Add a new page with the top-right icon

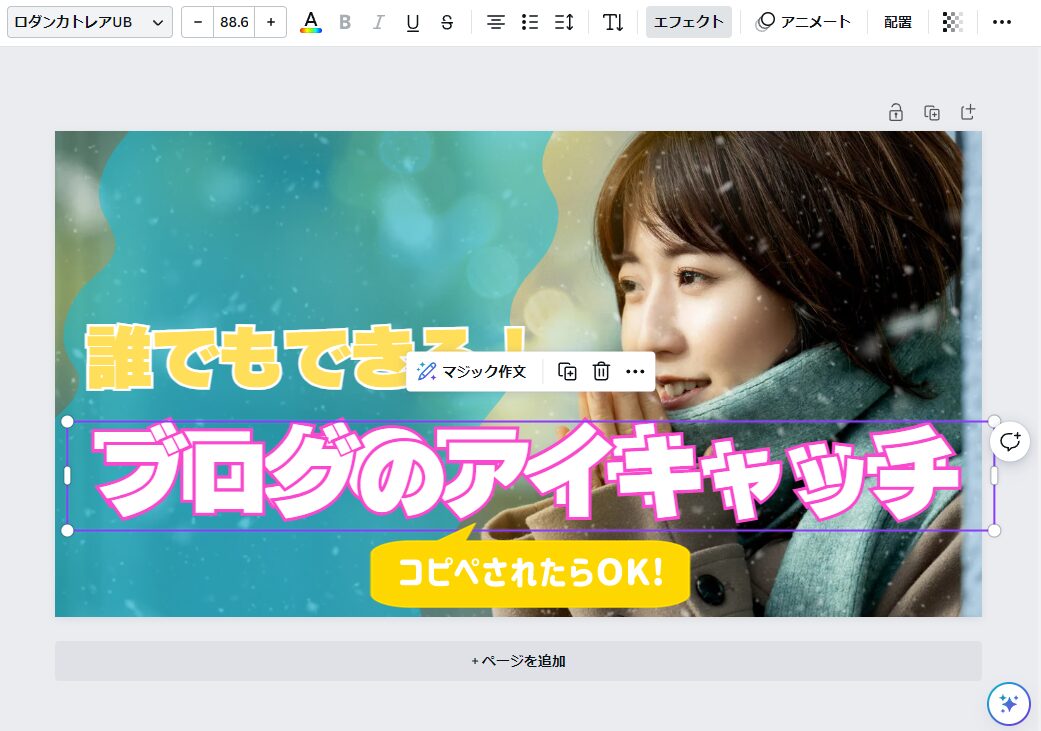coord(968,112)
